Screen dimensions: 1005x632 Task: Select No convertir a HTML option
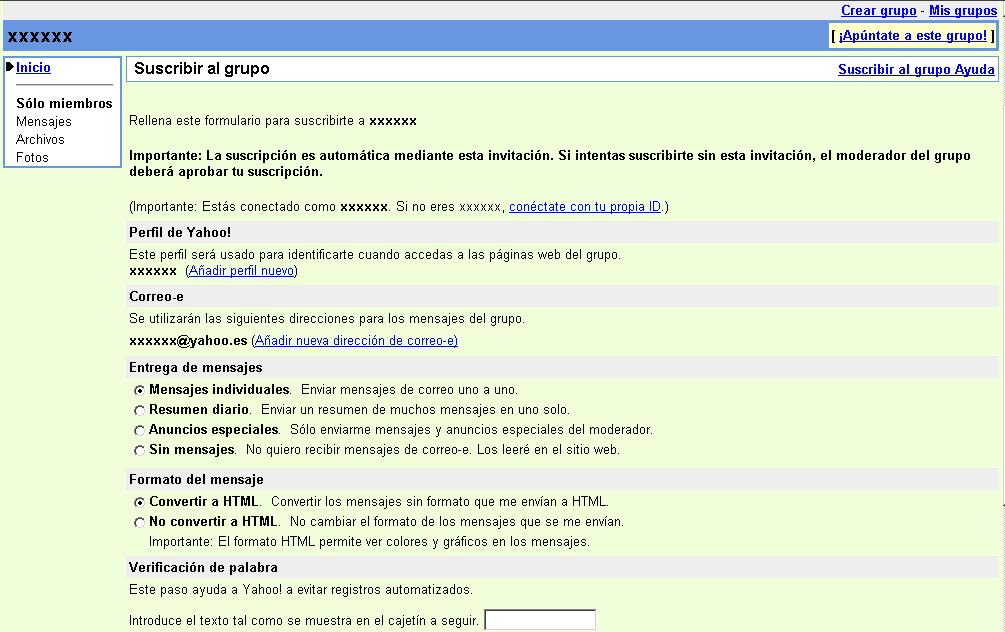(139, 522)
